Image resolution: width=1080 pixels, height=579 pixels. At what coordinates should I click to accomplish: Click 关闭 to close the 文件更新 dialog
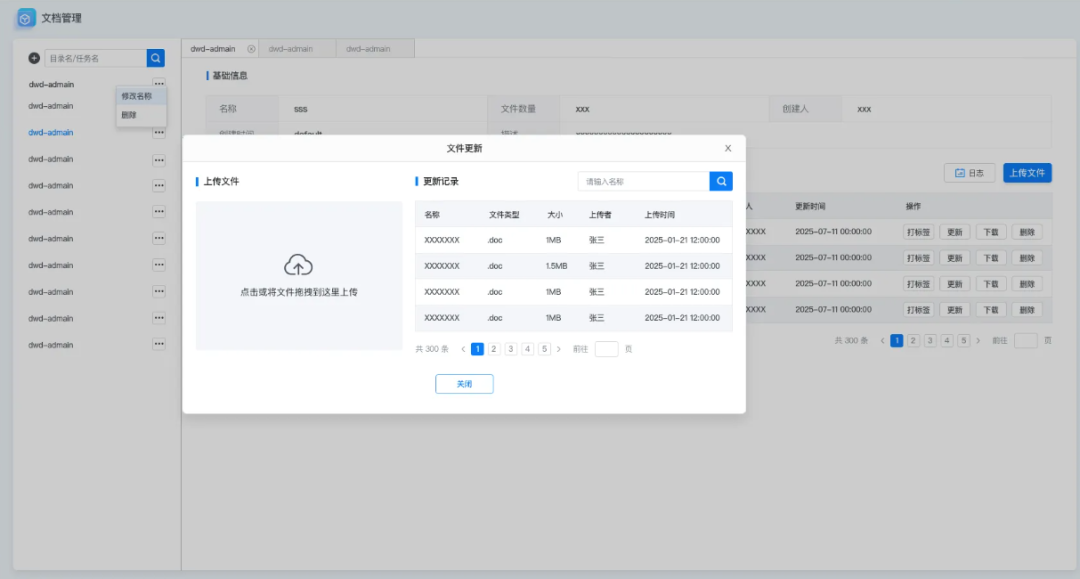tap(464, 383)
